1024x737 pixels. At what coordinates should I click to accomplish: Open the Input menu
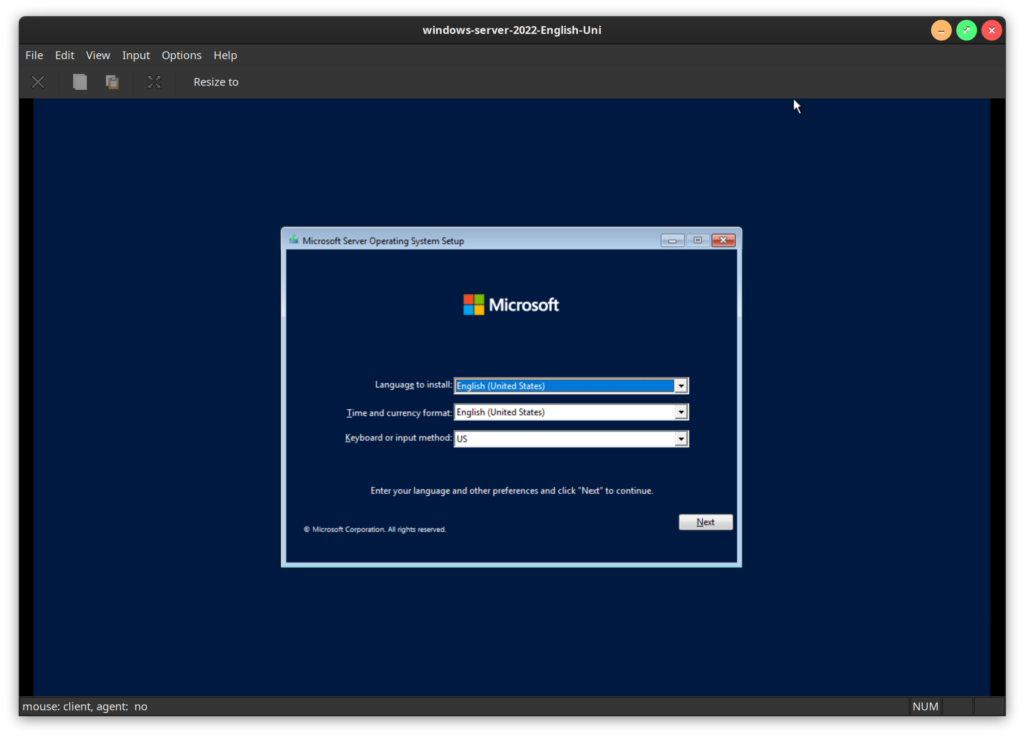tap(136, 56)
